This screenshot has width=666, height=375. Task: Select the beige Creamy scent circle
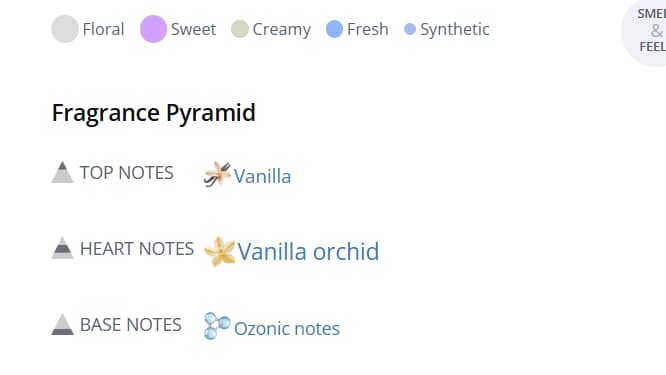click(x=240, y=29)
